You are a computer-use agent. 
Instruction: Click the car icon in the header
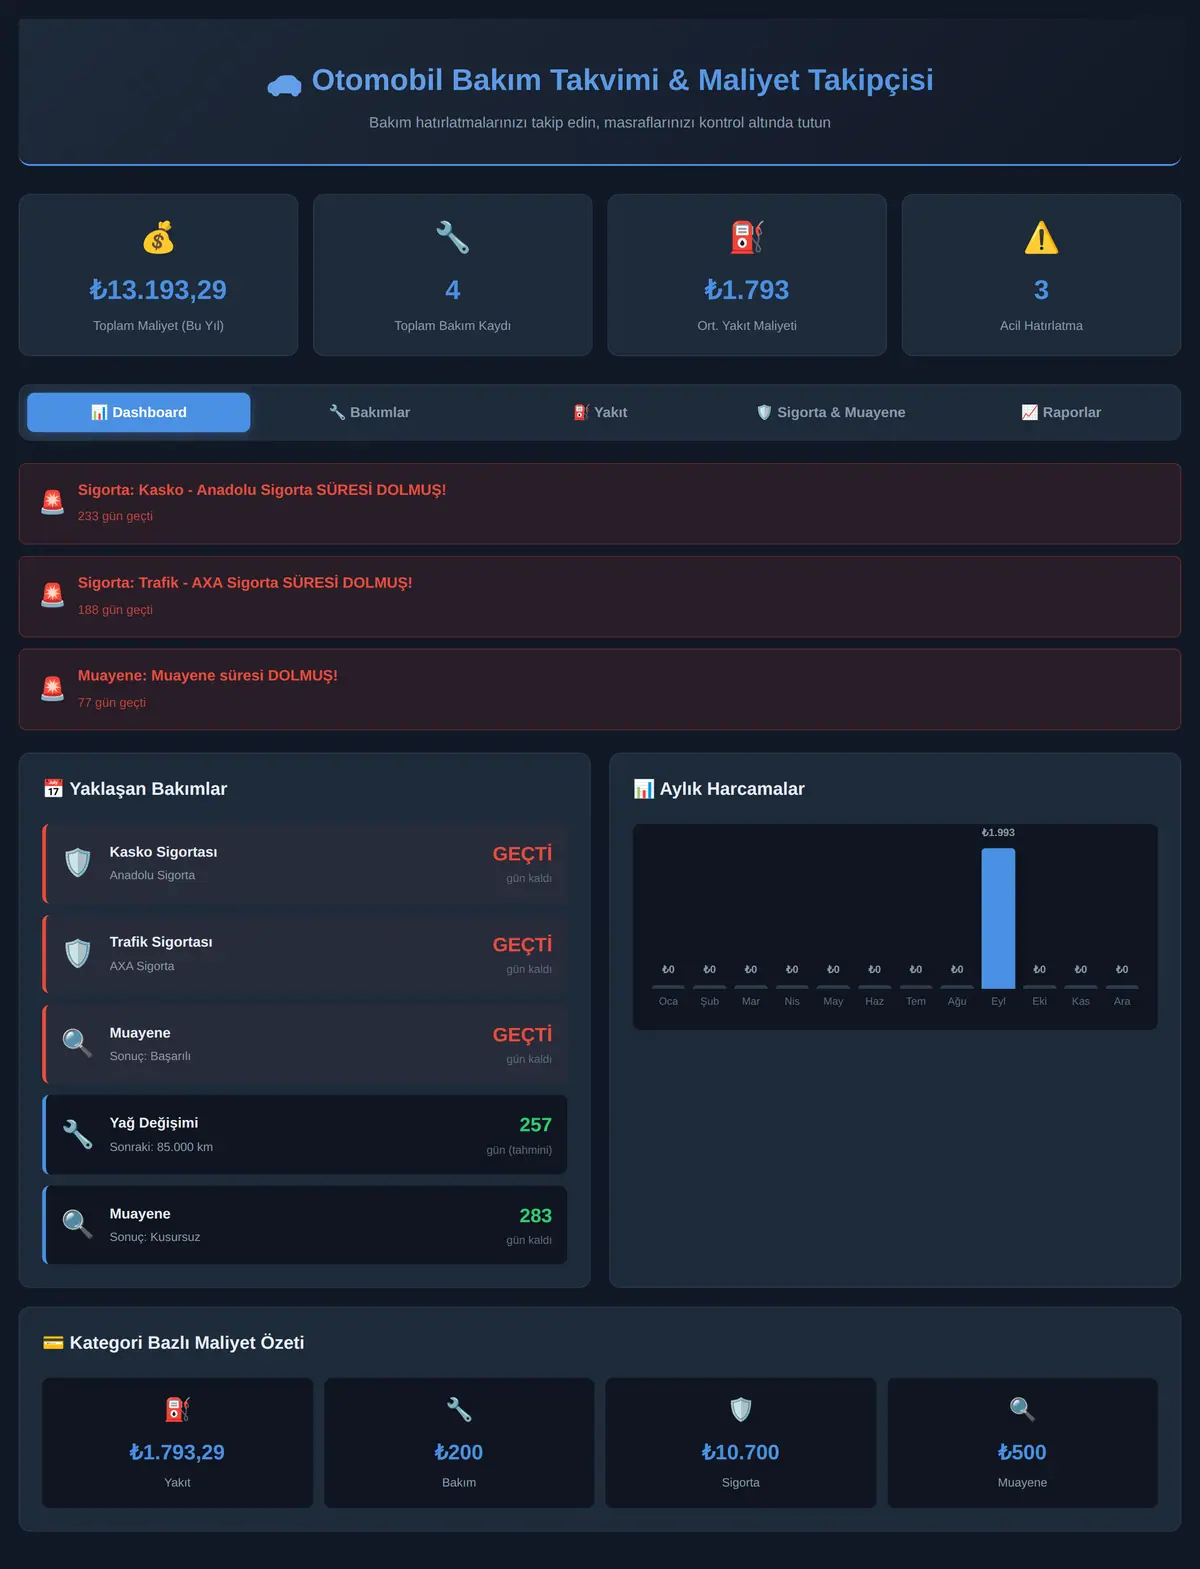[x=284, y=85]
